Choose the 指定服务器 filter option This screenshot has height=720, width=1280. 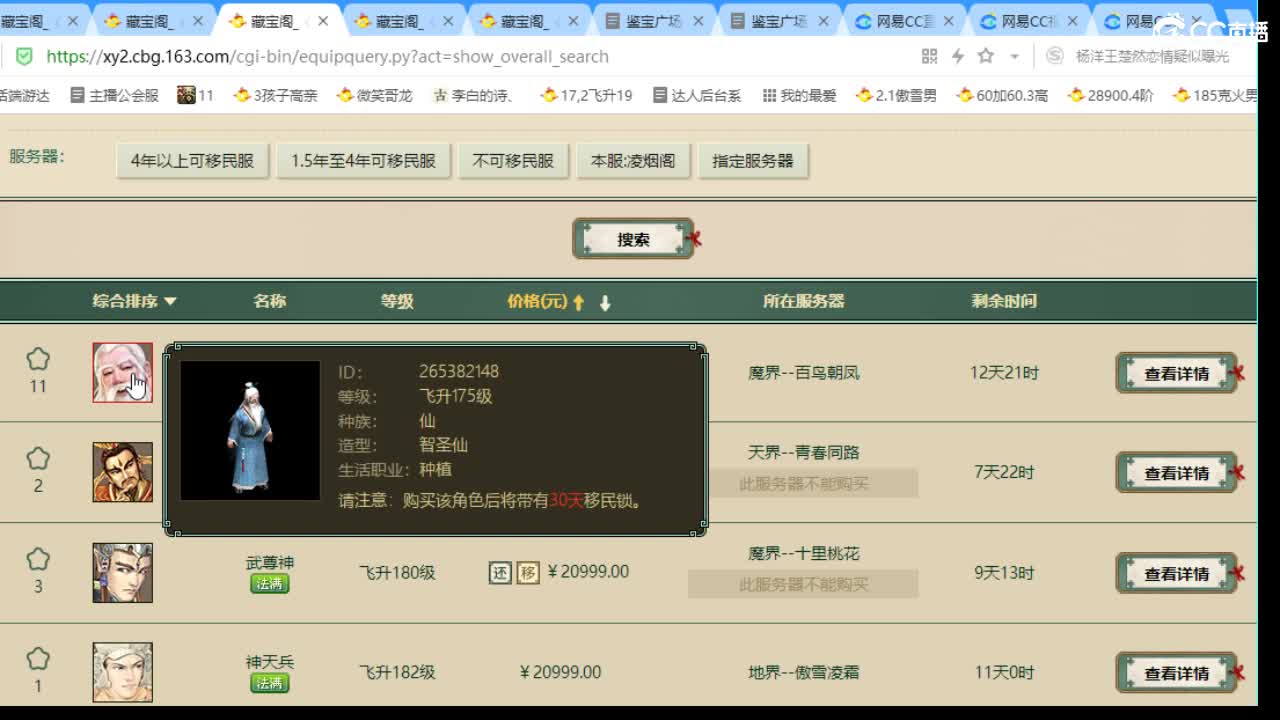[753, 161]
